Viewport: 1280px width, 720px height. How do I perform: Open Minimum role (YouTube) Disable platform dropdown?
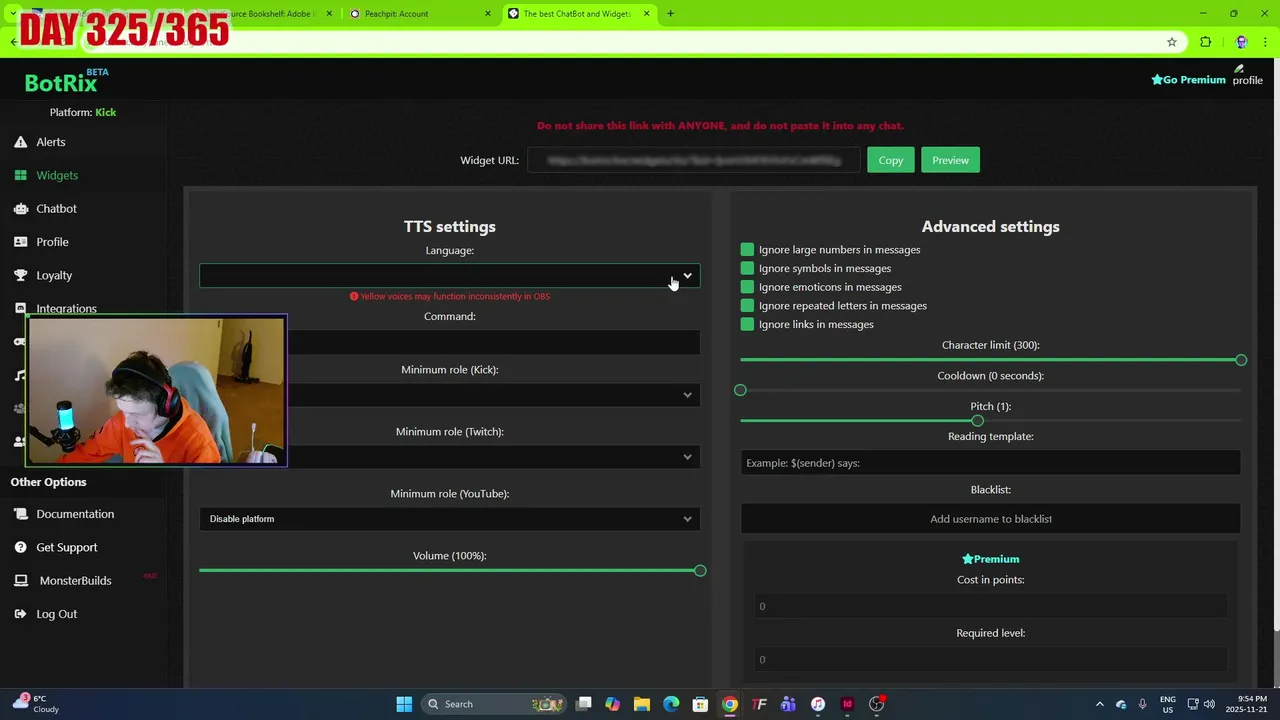pos(450,519)
